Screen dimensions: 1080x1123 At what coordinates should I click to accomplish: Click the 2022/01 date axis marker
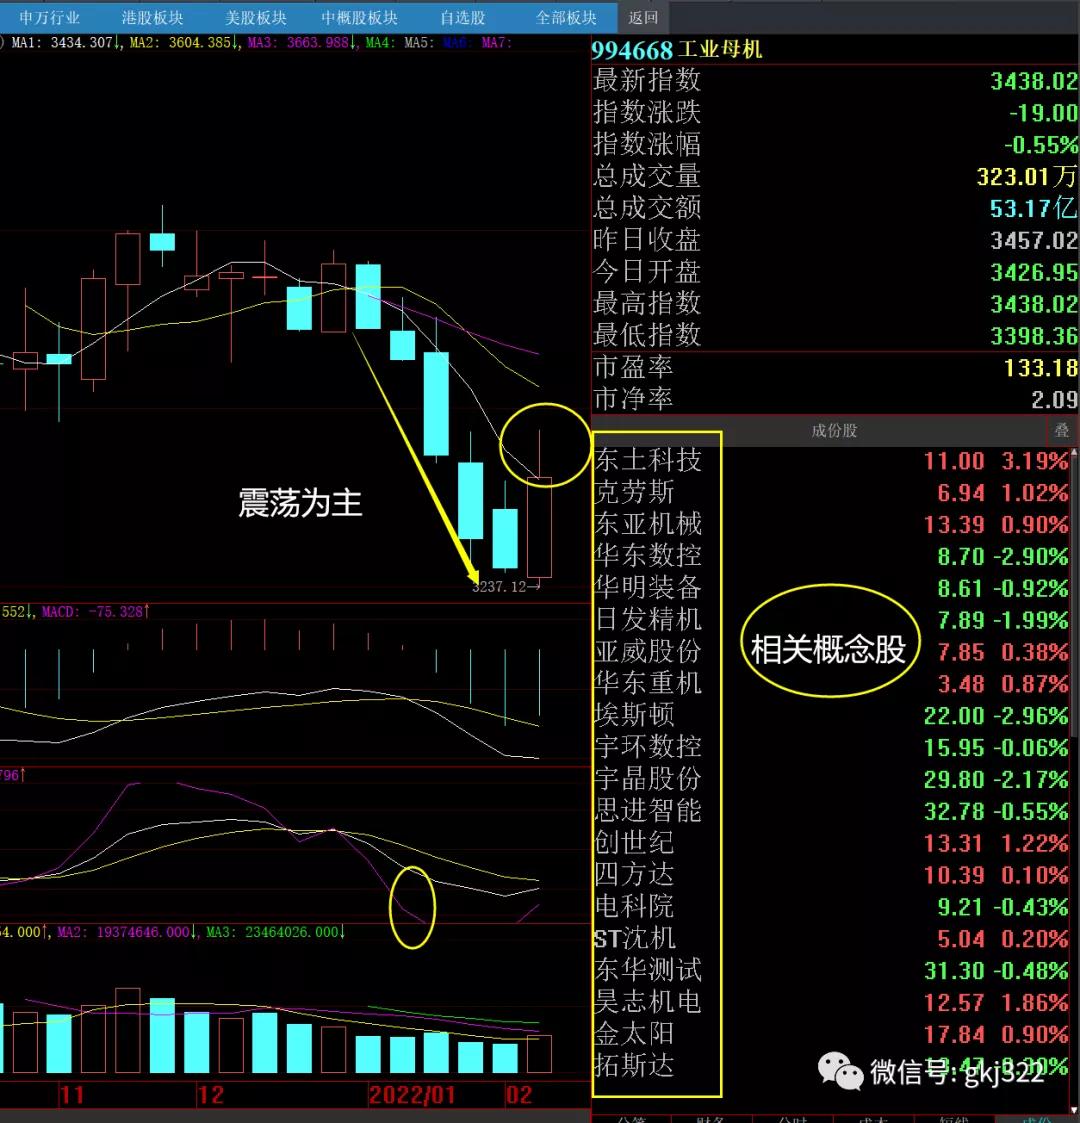point(412,1094)
